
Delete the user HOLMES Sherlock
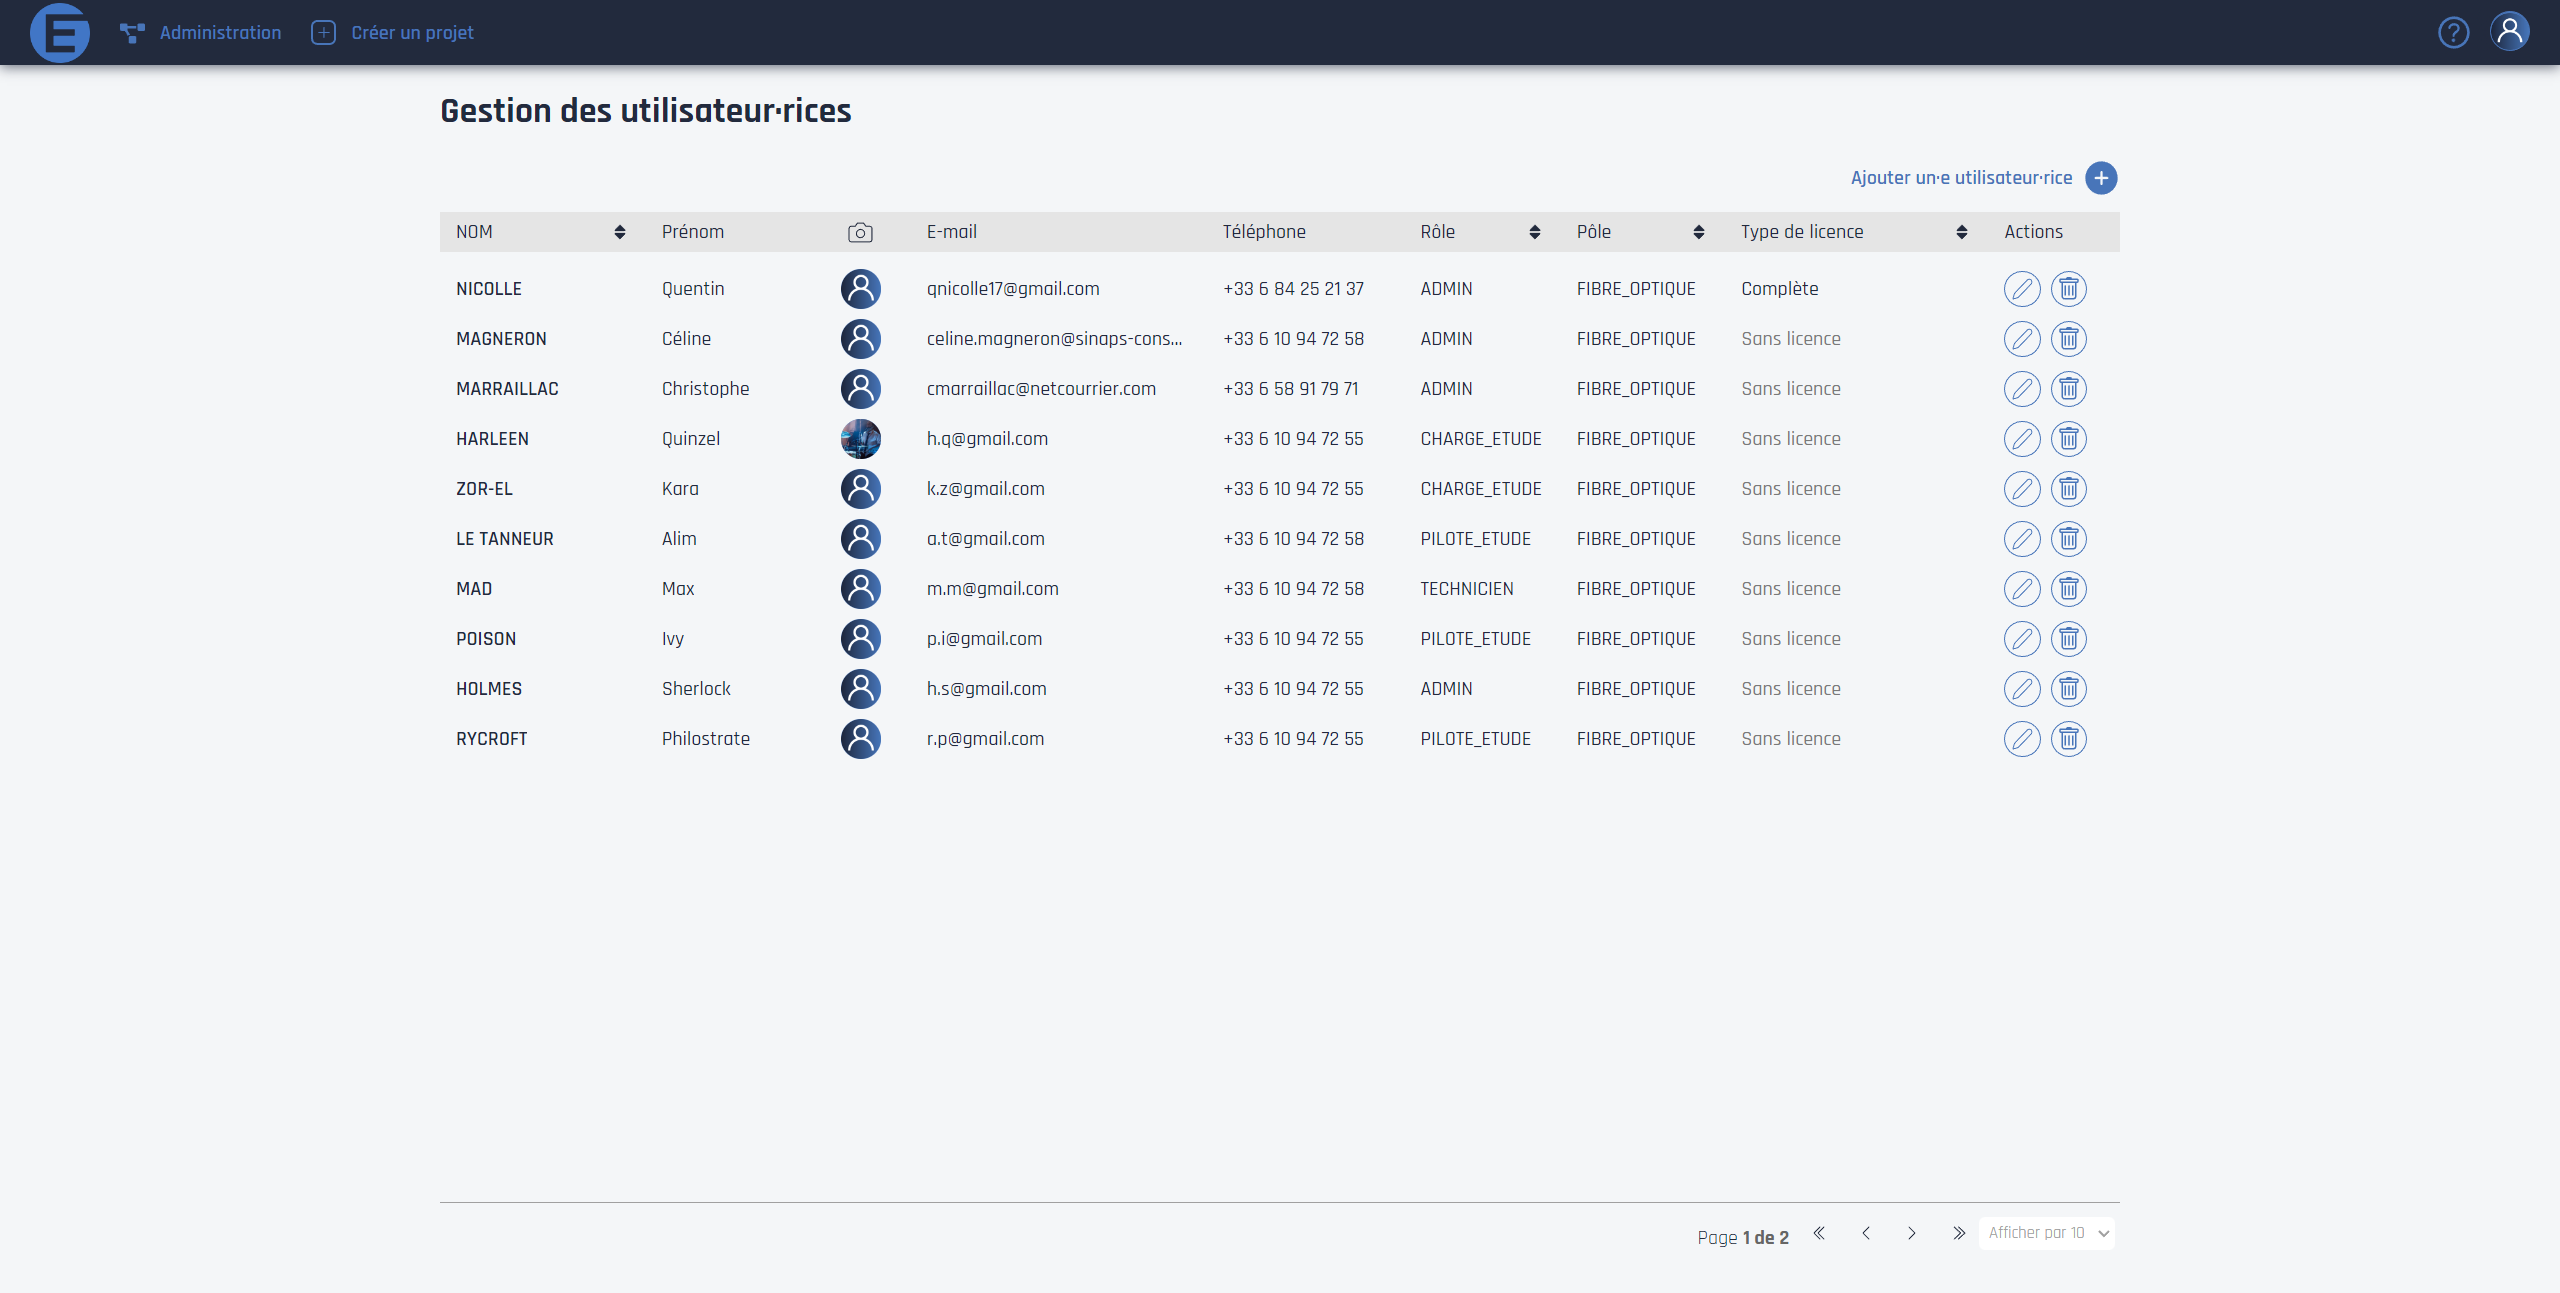click(2068, 689)
